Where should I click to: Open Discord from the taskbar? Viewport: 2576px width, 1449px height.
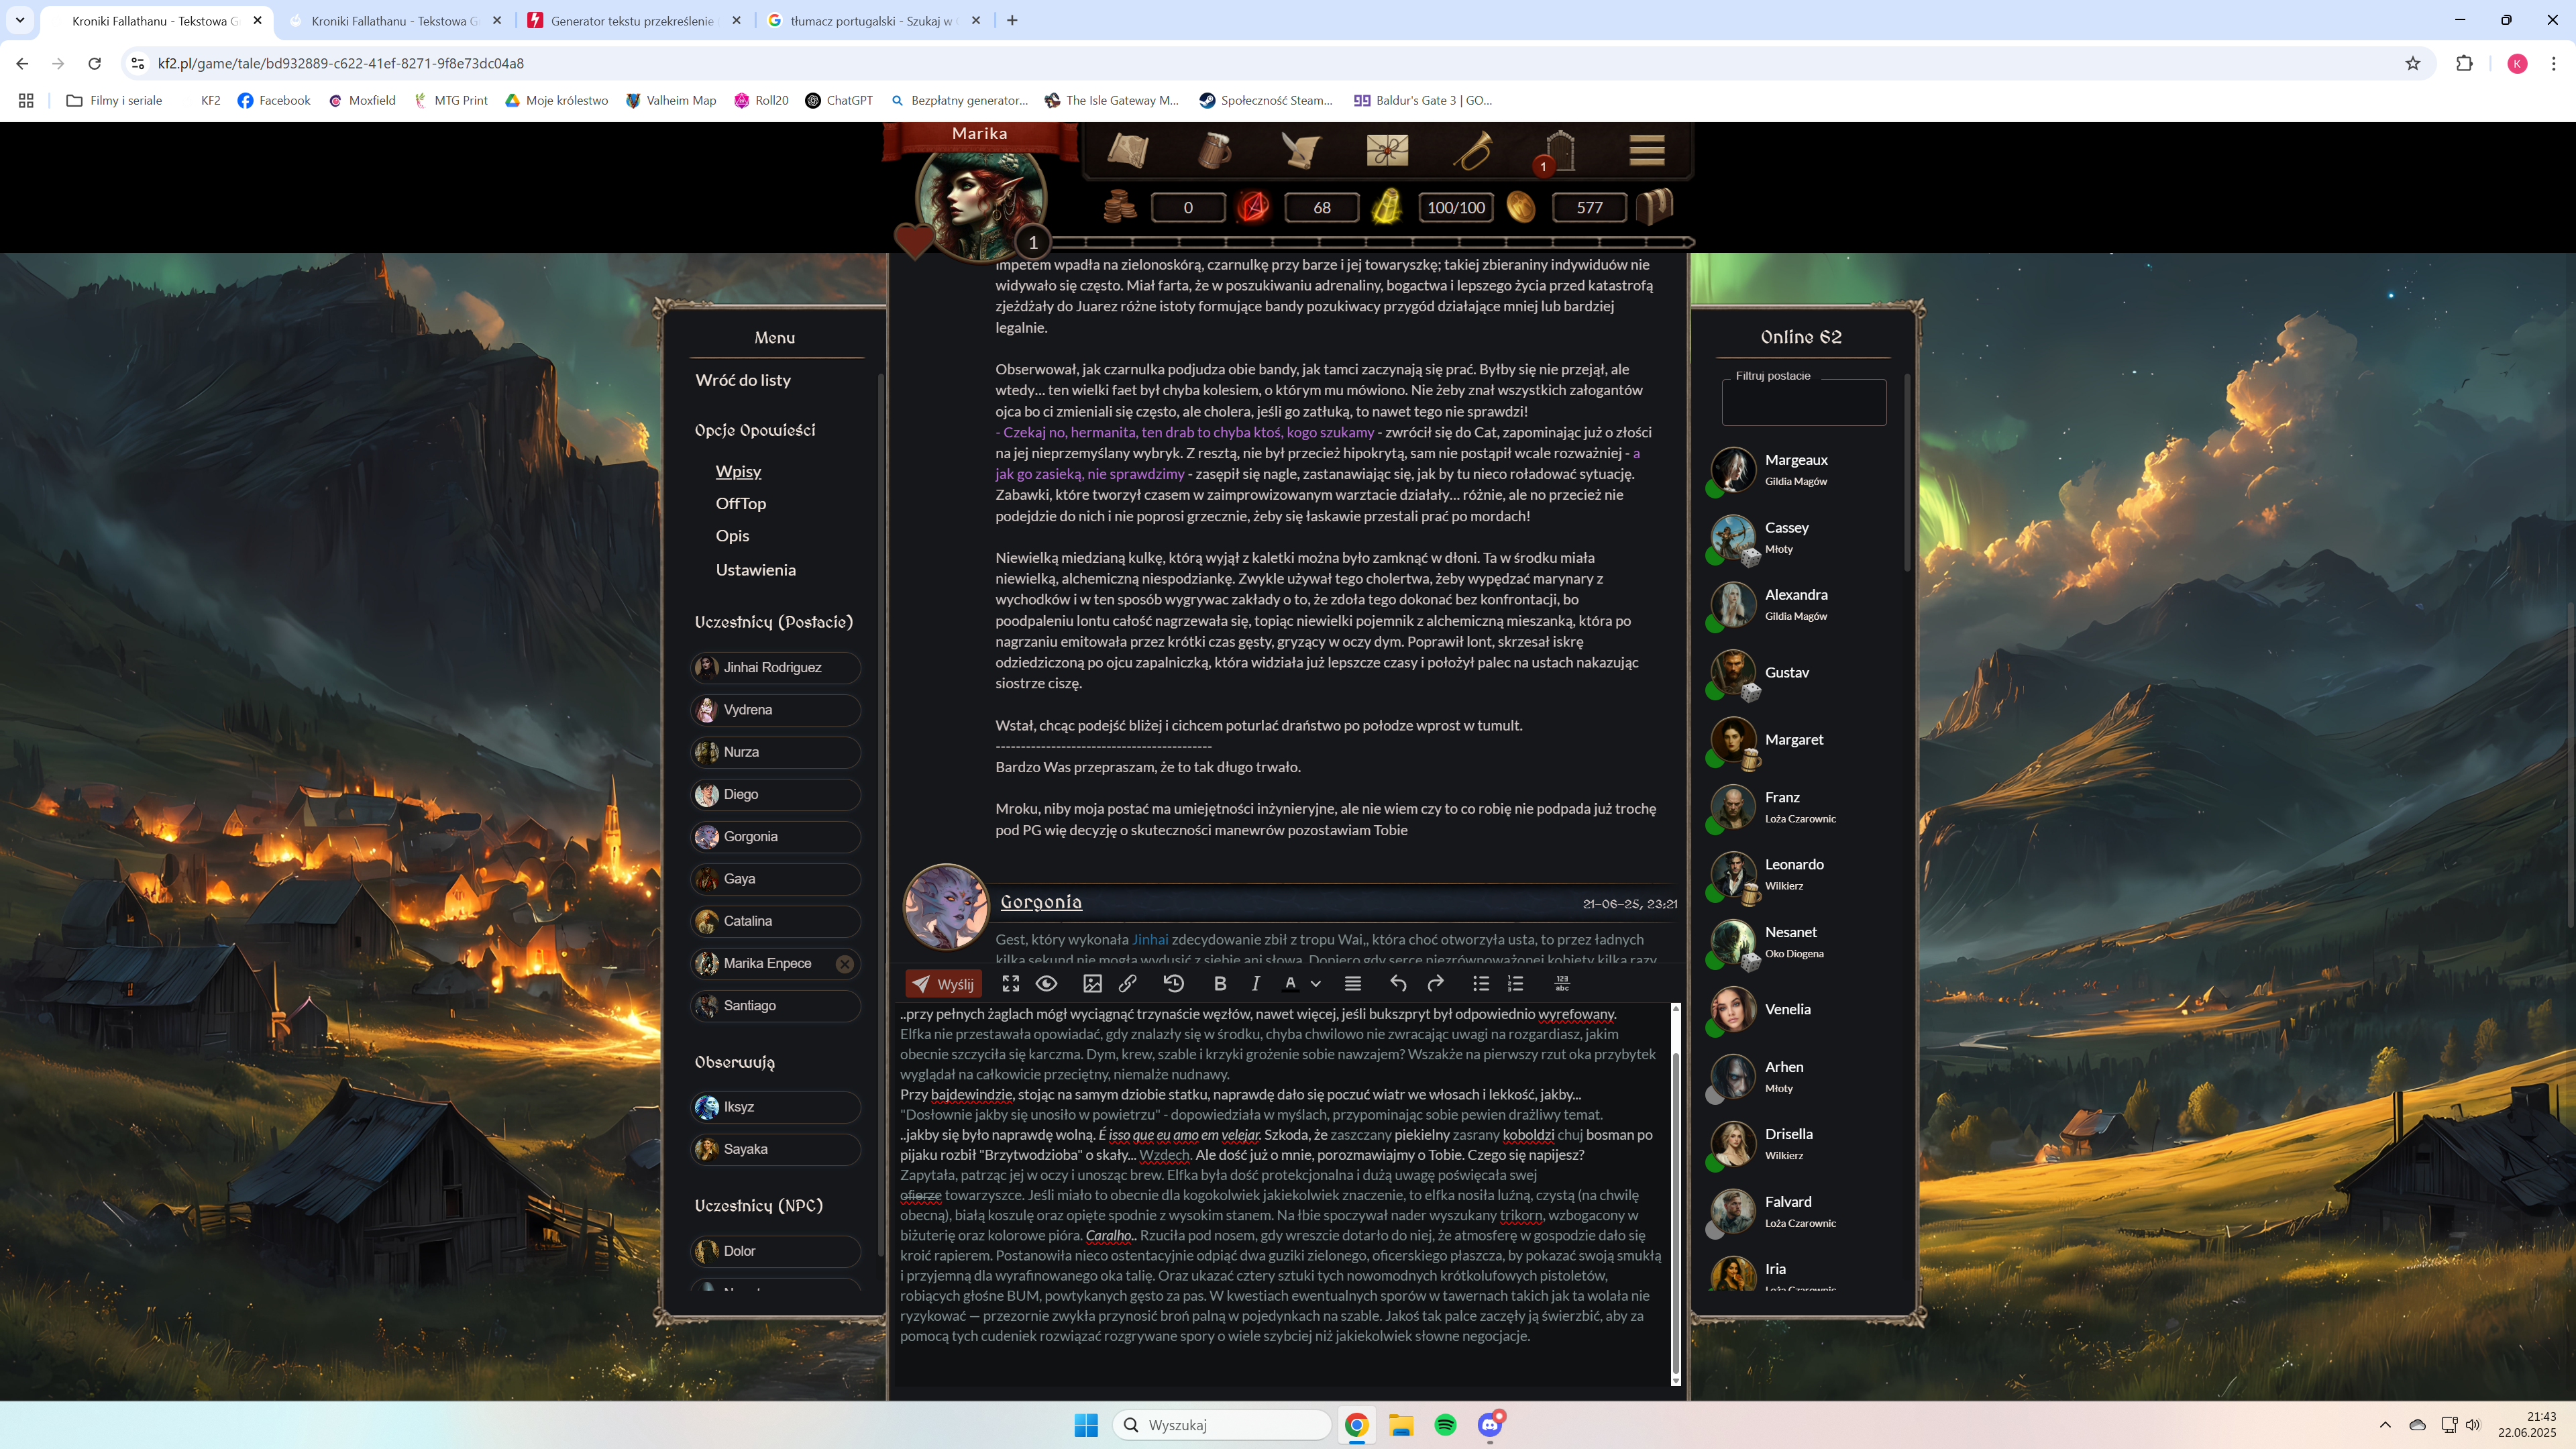(x=1490, y=1424)
